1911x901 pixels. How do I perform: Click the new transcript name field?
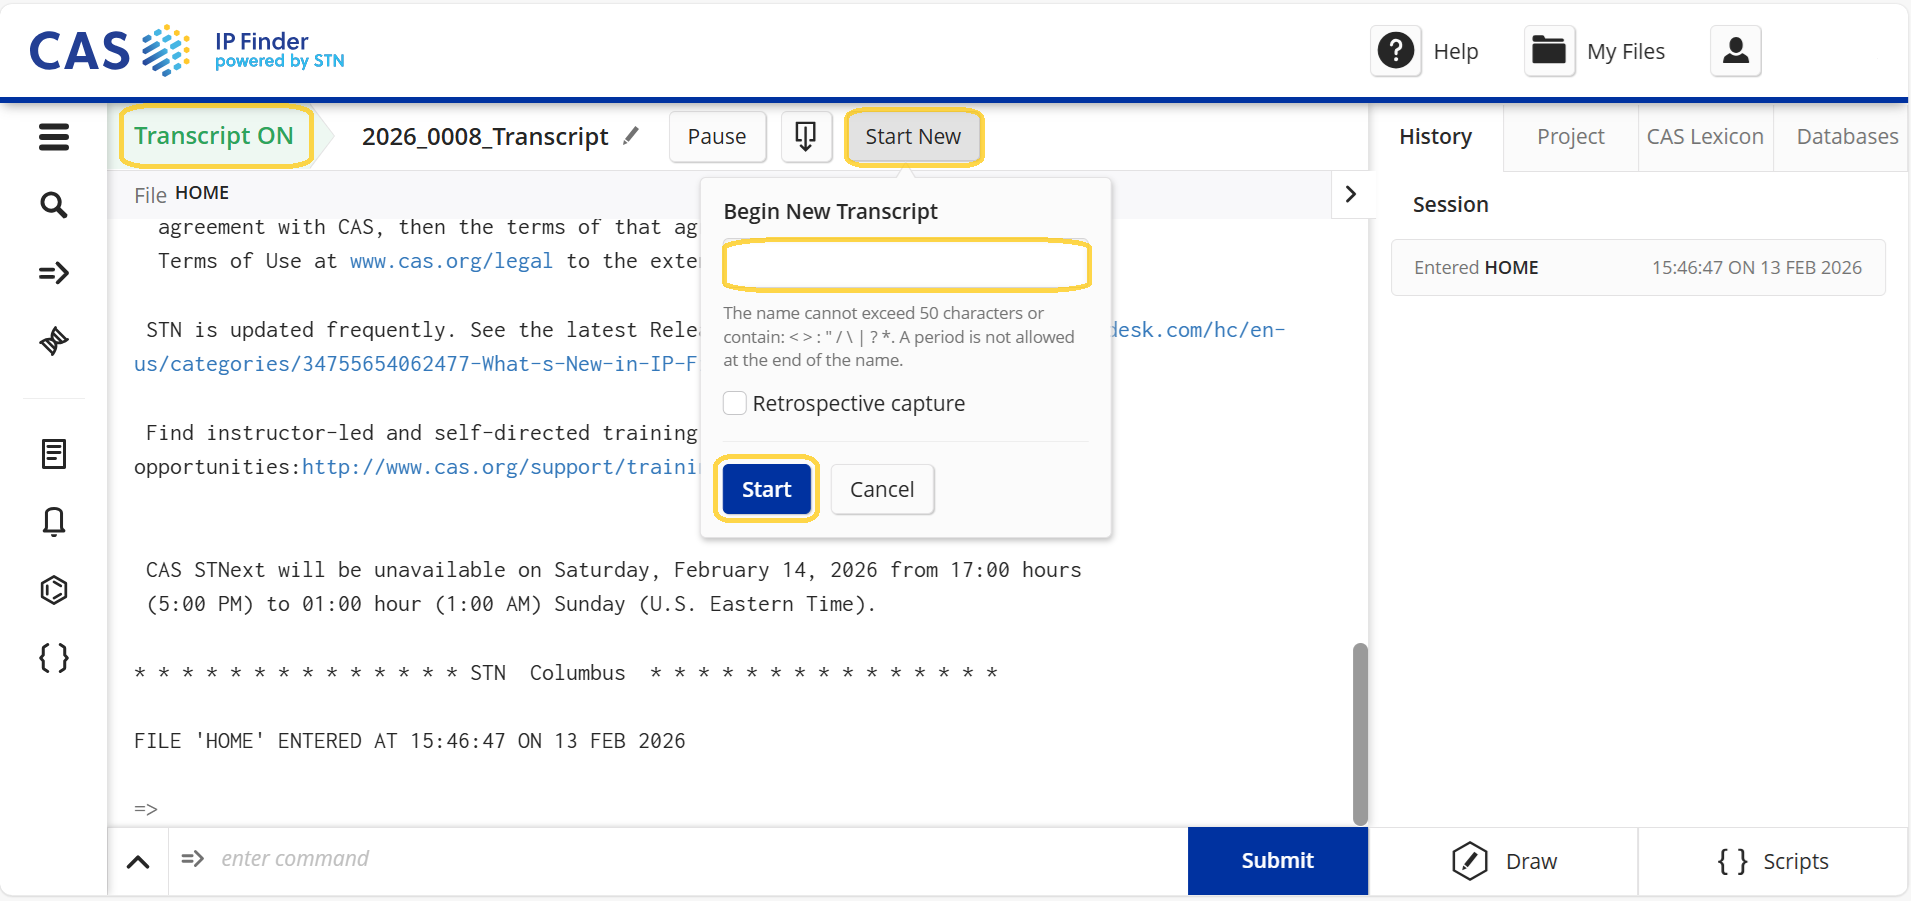905,265
